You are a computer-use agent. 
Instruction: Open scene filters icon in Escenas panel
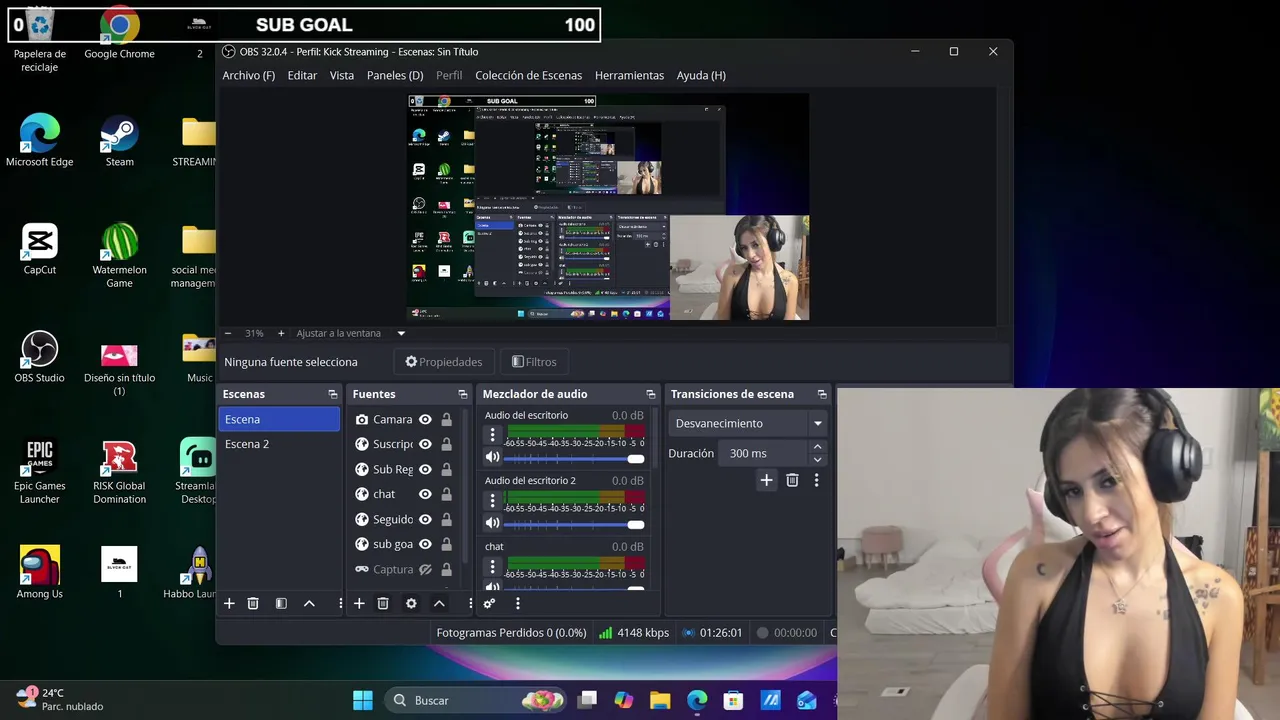click(281, 603)
